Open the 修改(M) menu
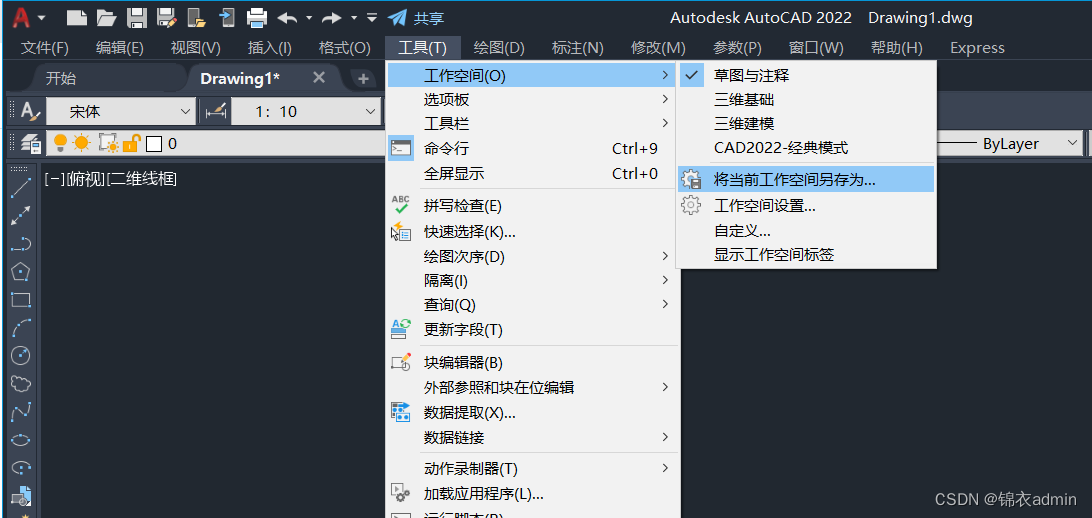 coord(658,48)
